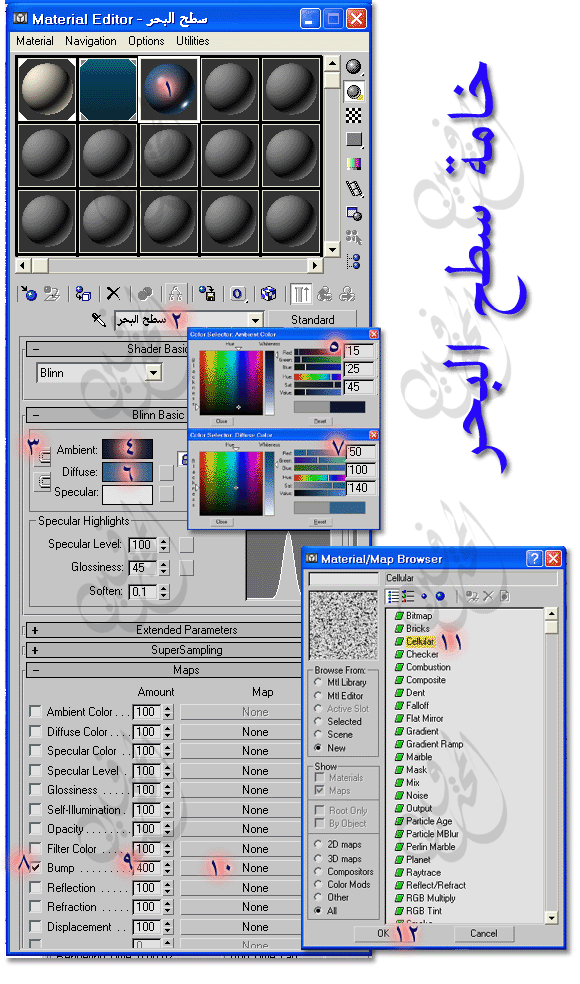Select View List + Icons in Browser

coord(408,596)
